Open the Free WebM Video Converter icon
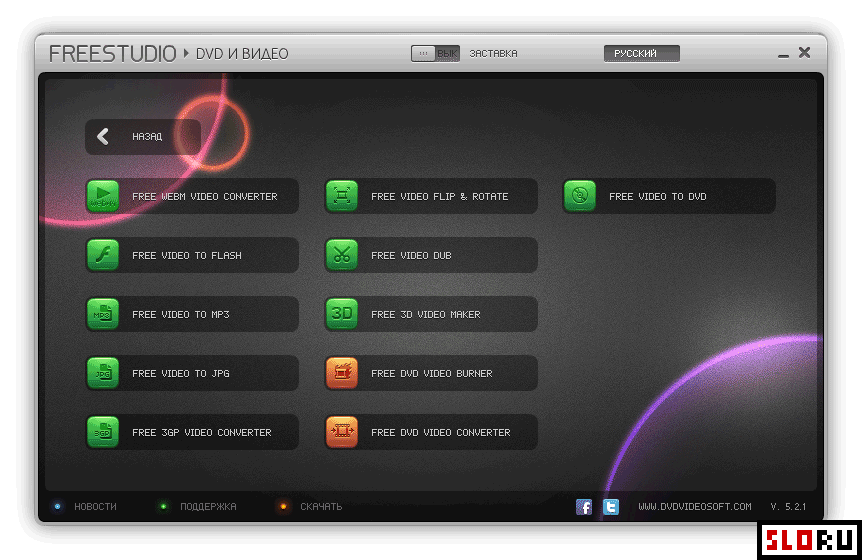This screenshot has height=560, width=862. click(x=103, y=196)
